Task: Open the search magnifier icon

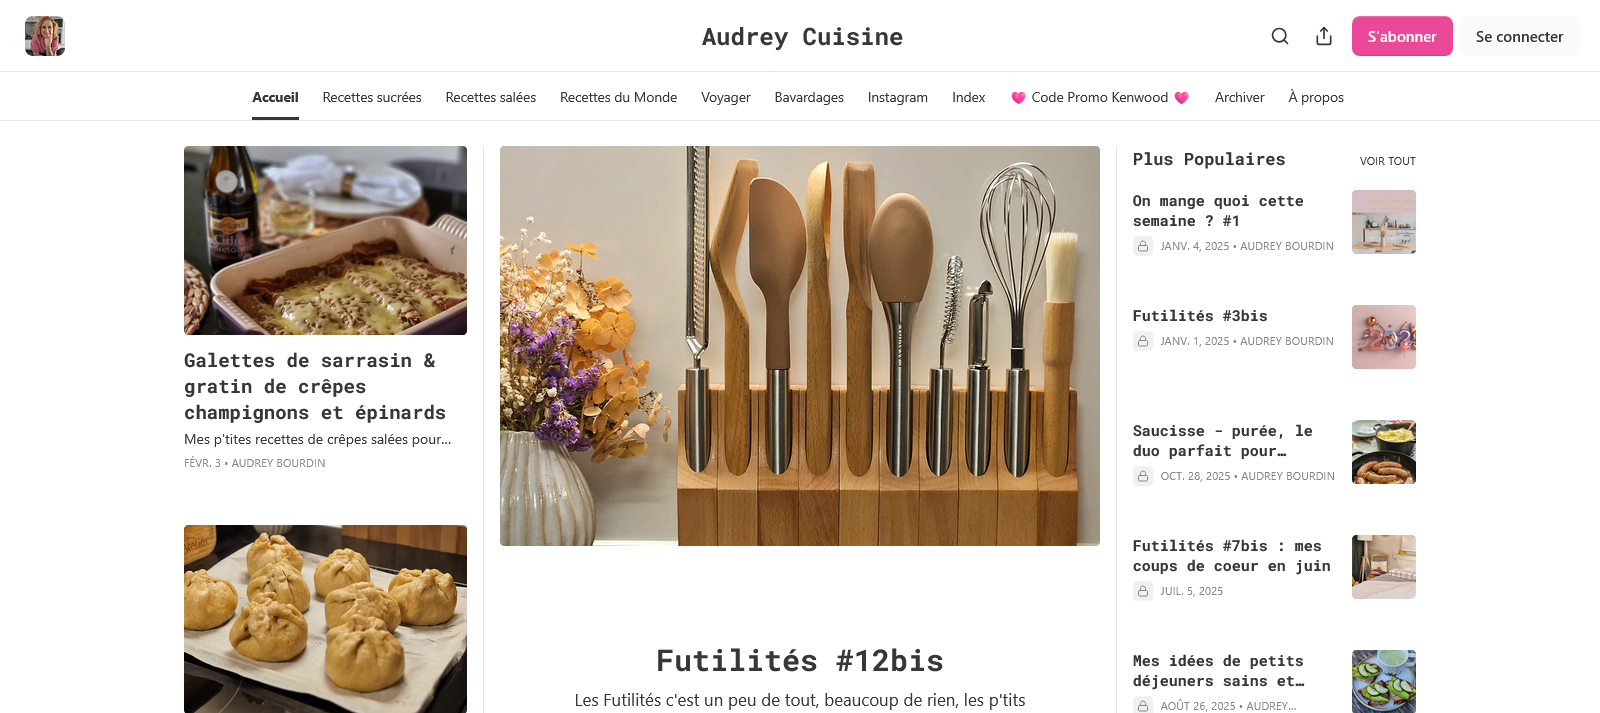Action: tap(1279, 36)
